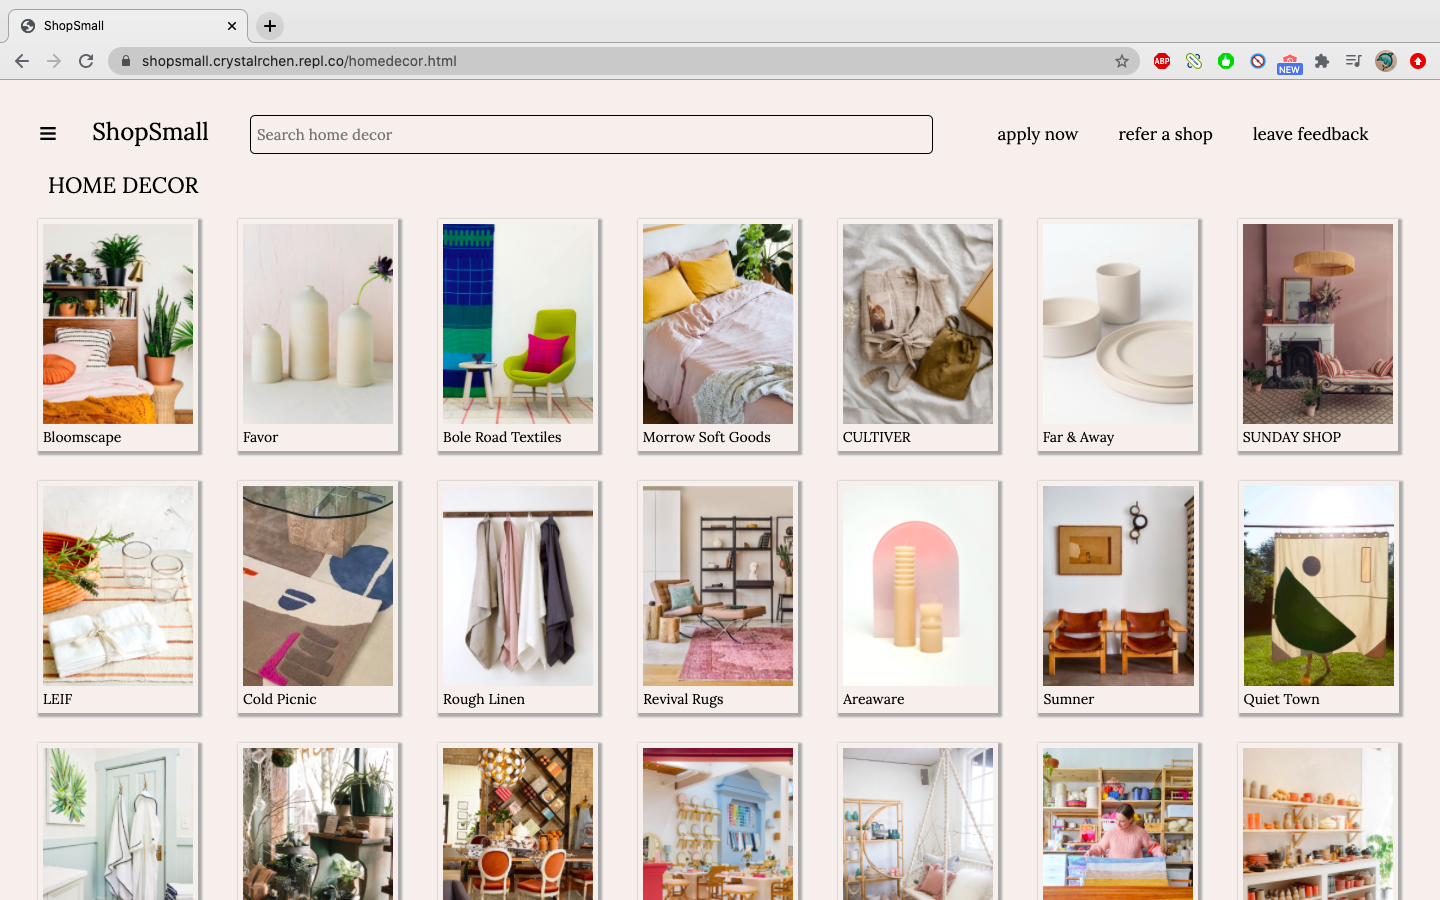The image size is (1440, 900).
Task: Click the red update arrow icon
Action: pyautogui.click(x=1418, y=61)
